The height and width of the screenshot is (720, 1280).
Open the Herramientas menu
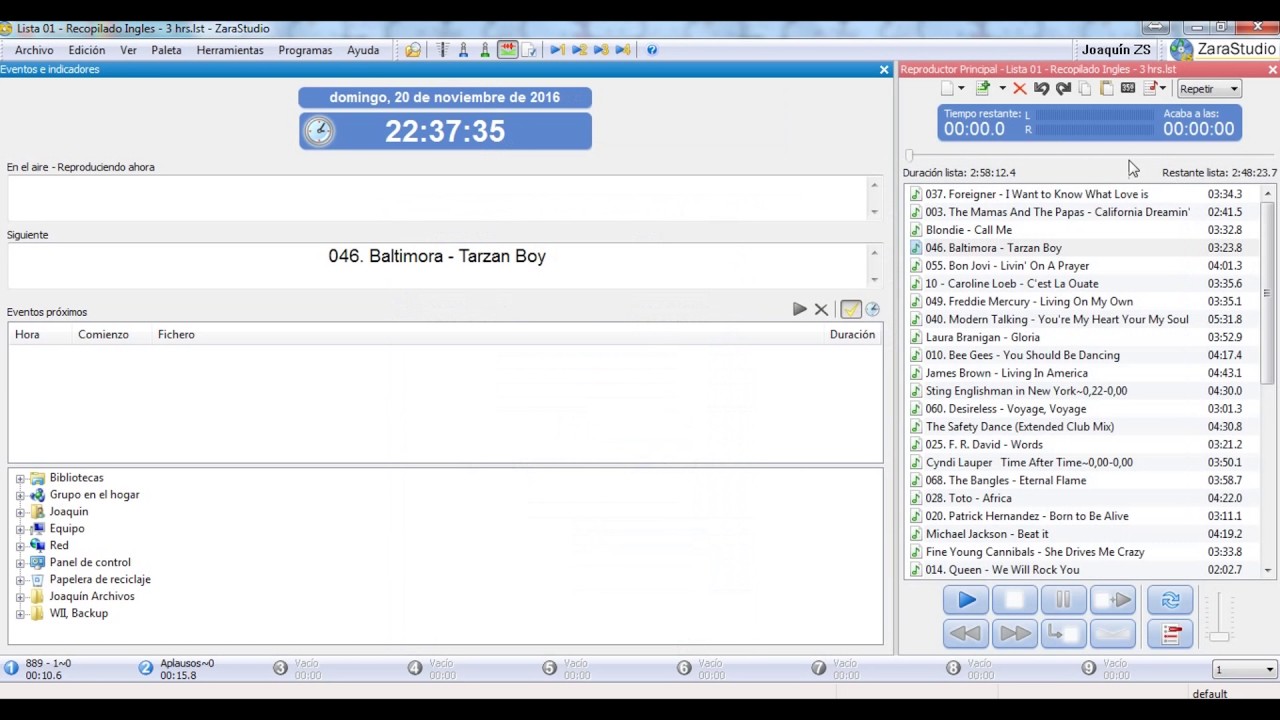pos(230,50)
